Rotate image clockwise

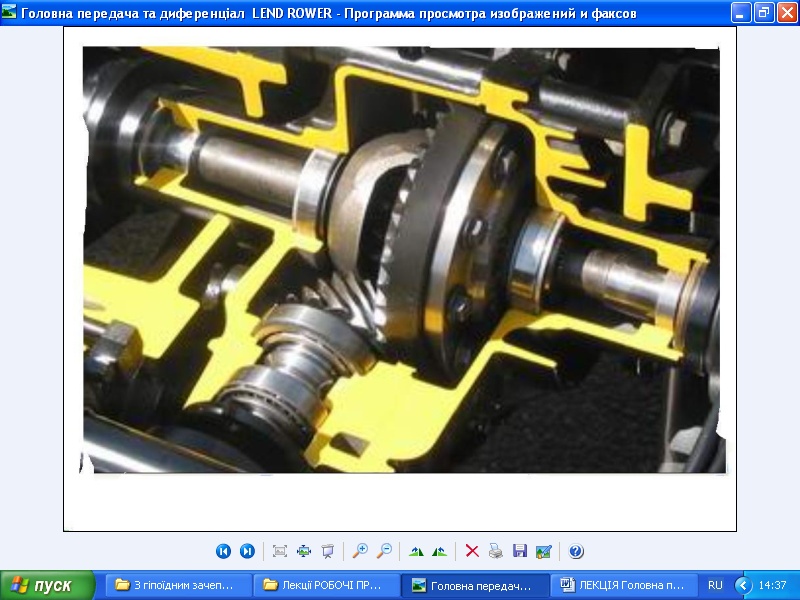coord(416,551)
